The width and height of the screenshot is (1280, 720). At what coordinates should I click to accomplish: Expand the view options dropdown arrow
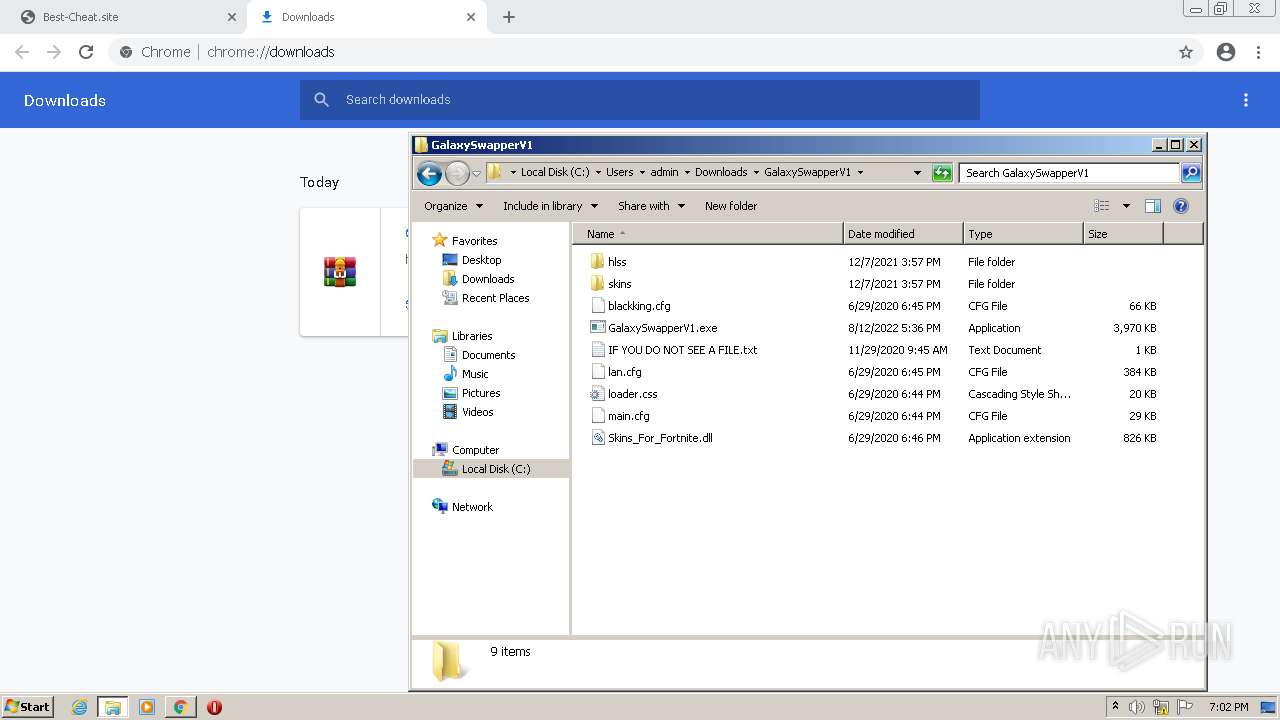(x=1126, y=206)
